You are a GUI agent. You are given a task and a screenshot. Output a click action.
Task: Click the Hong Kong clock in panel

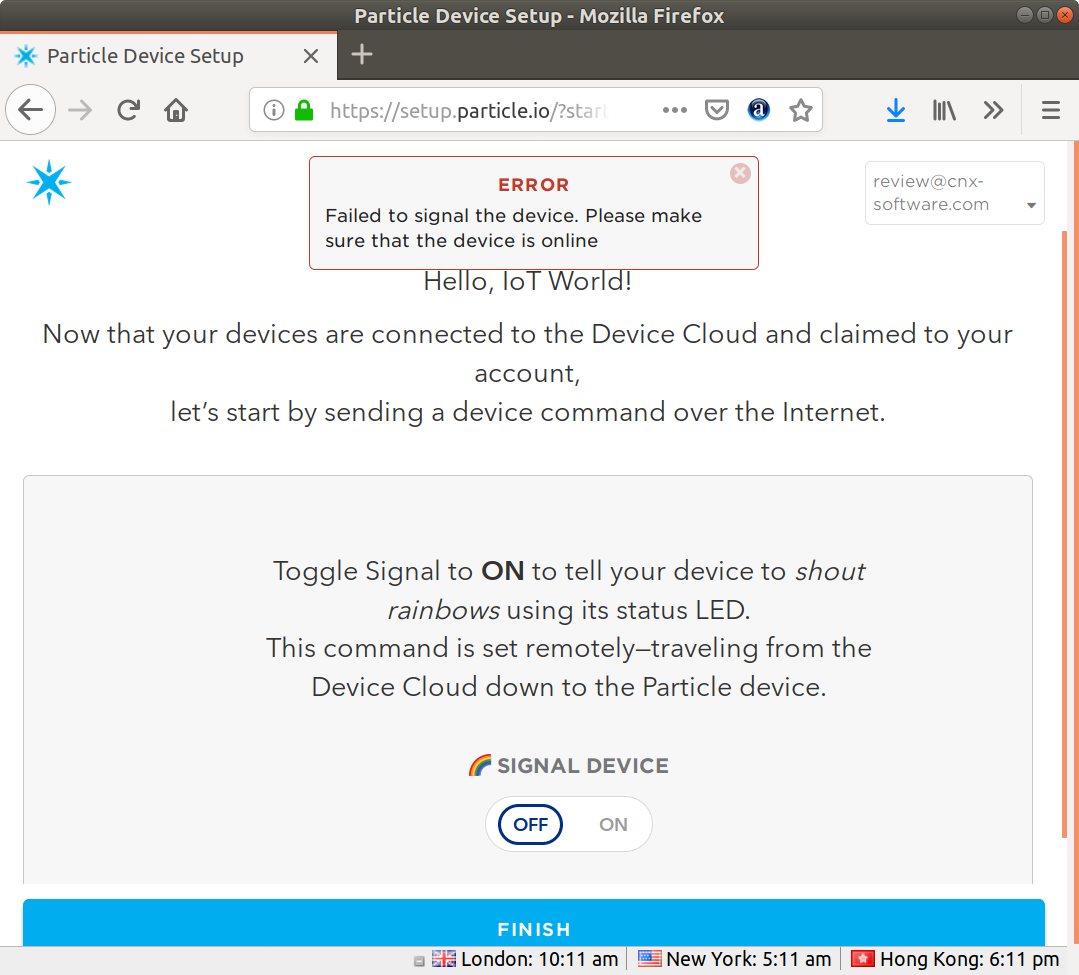970,959
